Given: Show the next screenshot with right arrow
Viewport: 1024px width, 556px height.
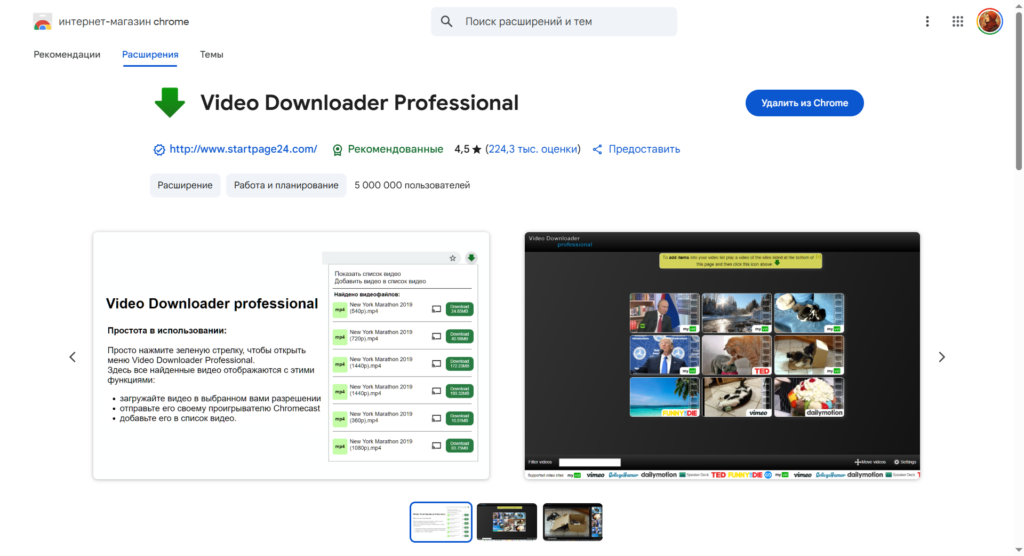Looking at the screenshot, I should pos(941,357).
